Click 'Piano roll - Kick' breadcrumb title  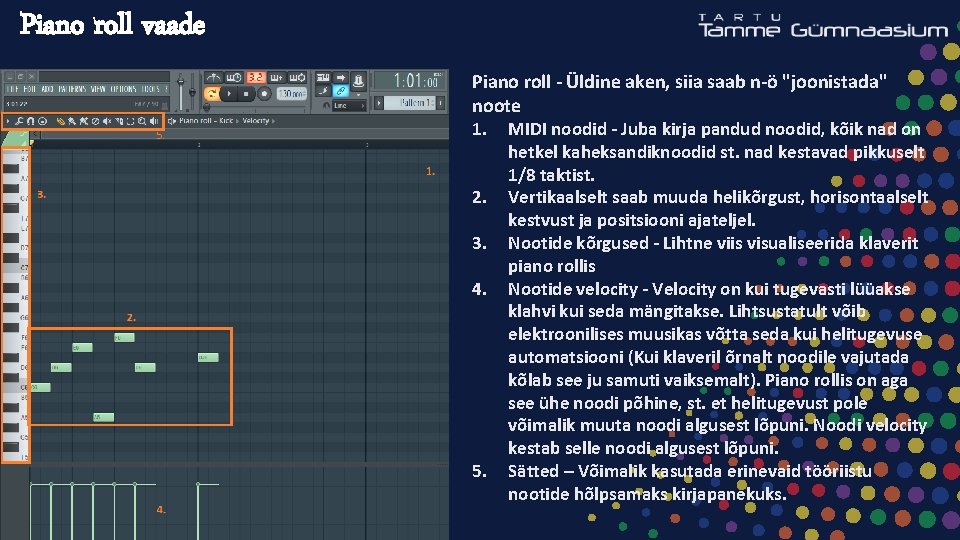(x=206, y=121)
